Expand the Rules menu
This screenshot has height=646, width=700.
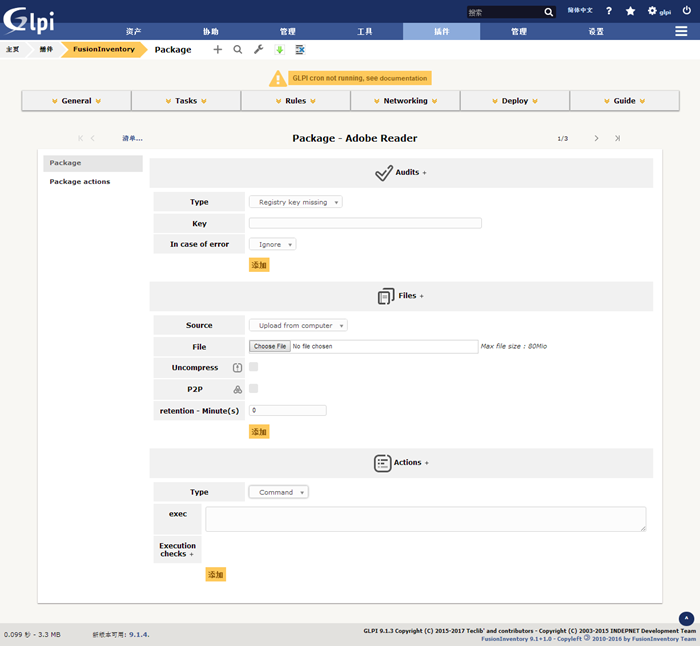click(296, 101)
